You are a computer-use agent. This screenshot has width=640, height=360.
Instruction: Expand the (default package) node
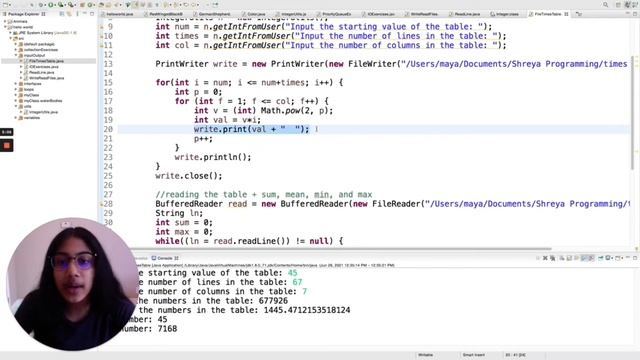point(16,44)
